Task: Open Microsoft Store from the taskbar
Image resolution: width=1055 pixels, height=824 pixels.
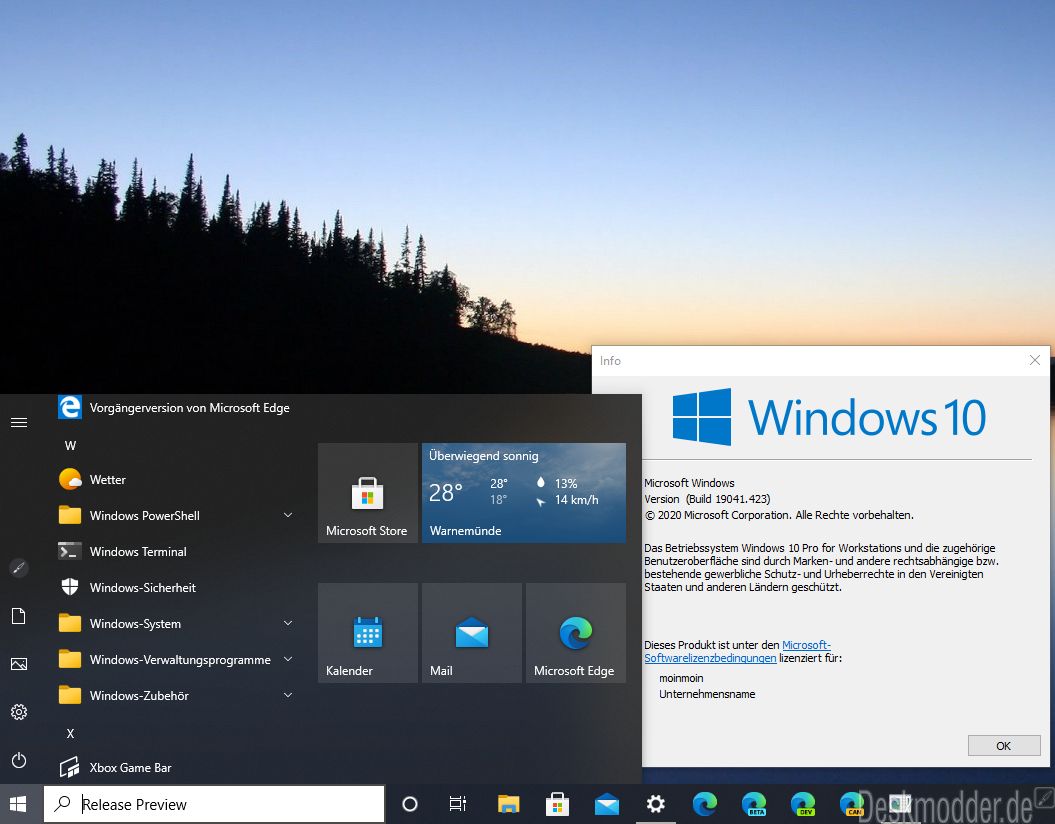Action: [x=557, y=804]
